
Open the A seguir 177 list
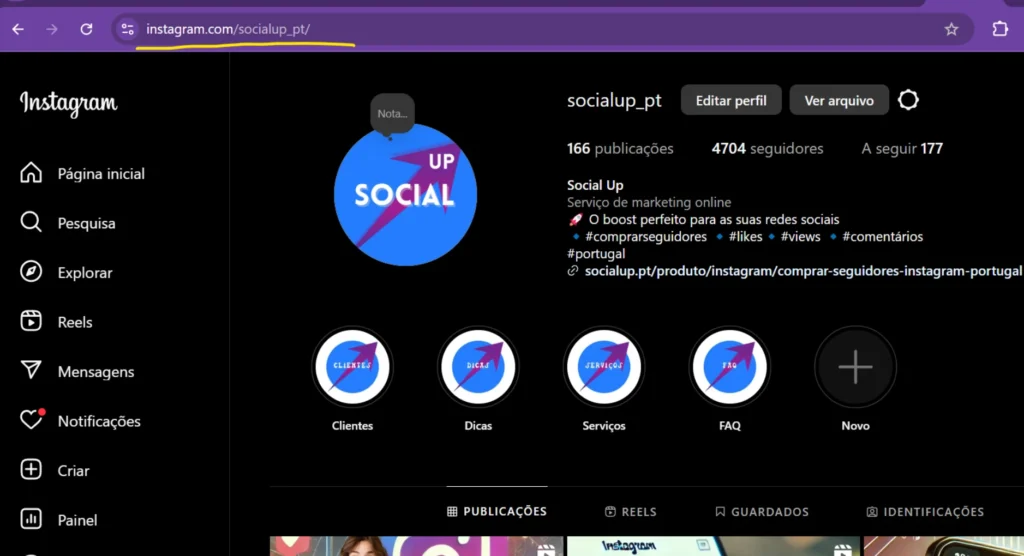(902, 148)
